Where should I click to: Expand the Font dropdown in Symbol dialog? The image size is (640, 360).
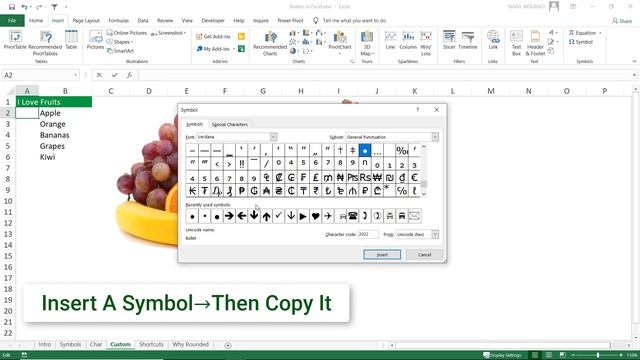click(273, 137)
